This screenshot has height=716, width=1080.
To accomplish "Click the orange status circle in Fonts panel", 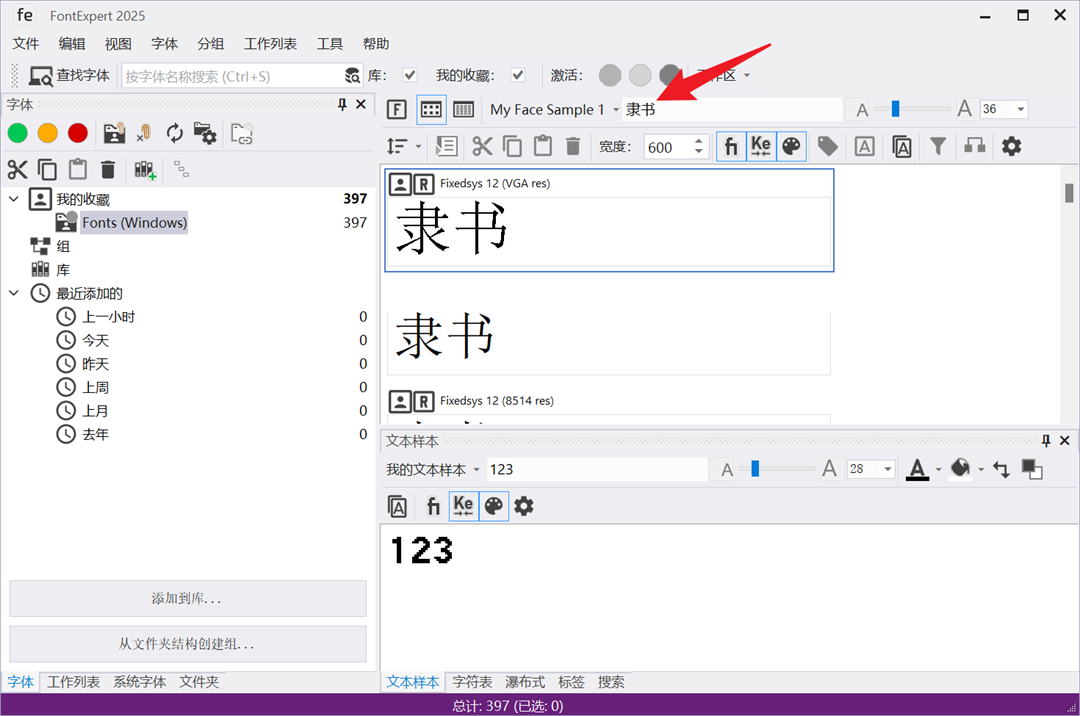I will (48, 133).
